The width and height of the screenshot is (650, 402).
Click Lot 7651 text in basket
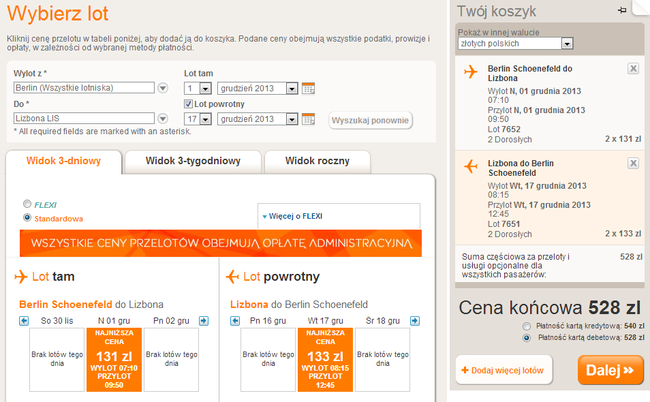point(504,224)
